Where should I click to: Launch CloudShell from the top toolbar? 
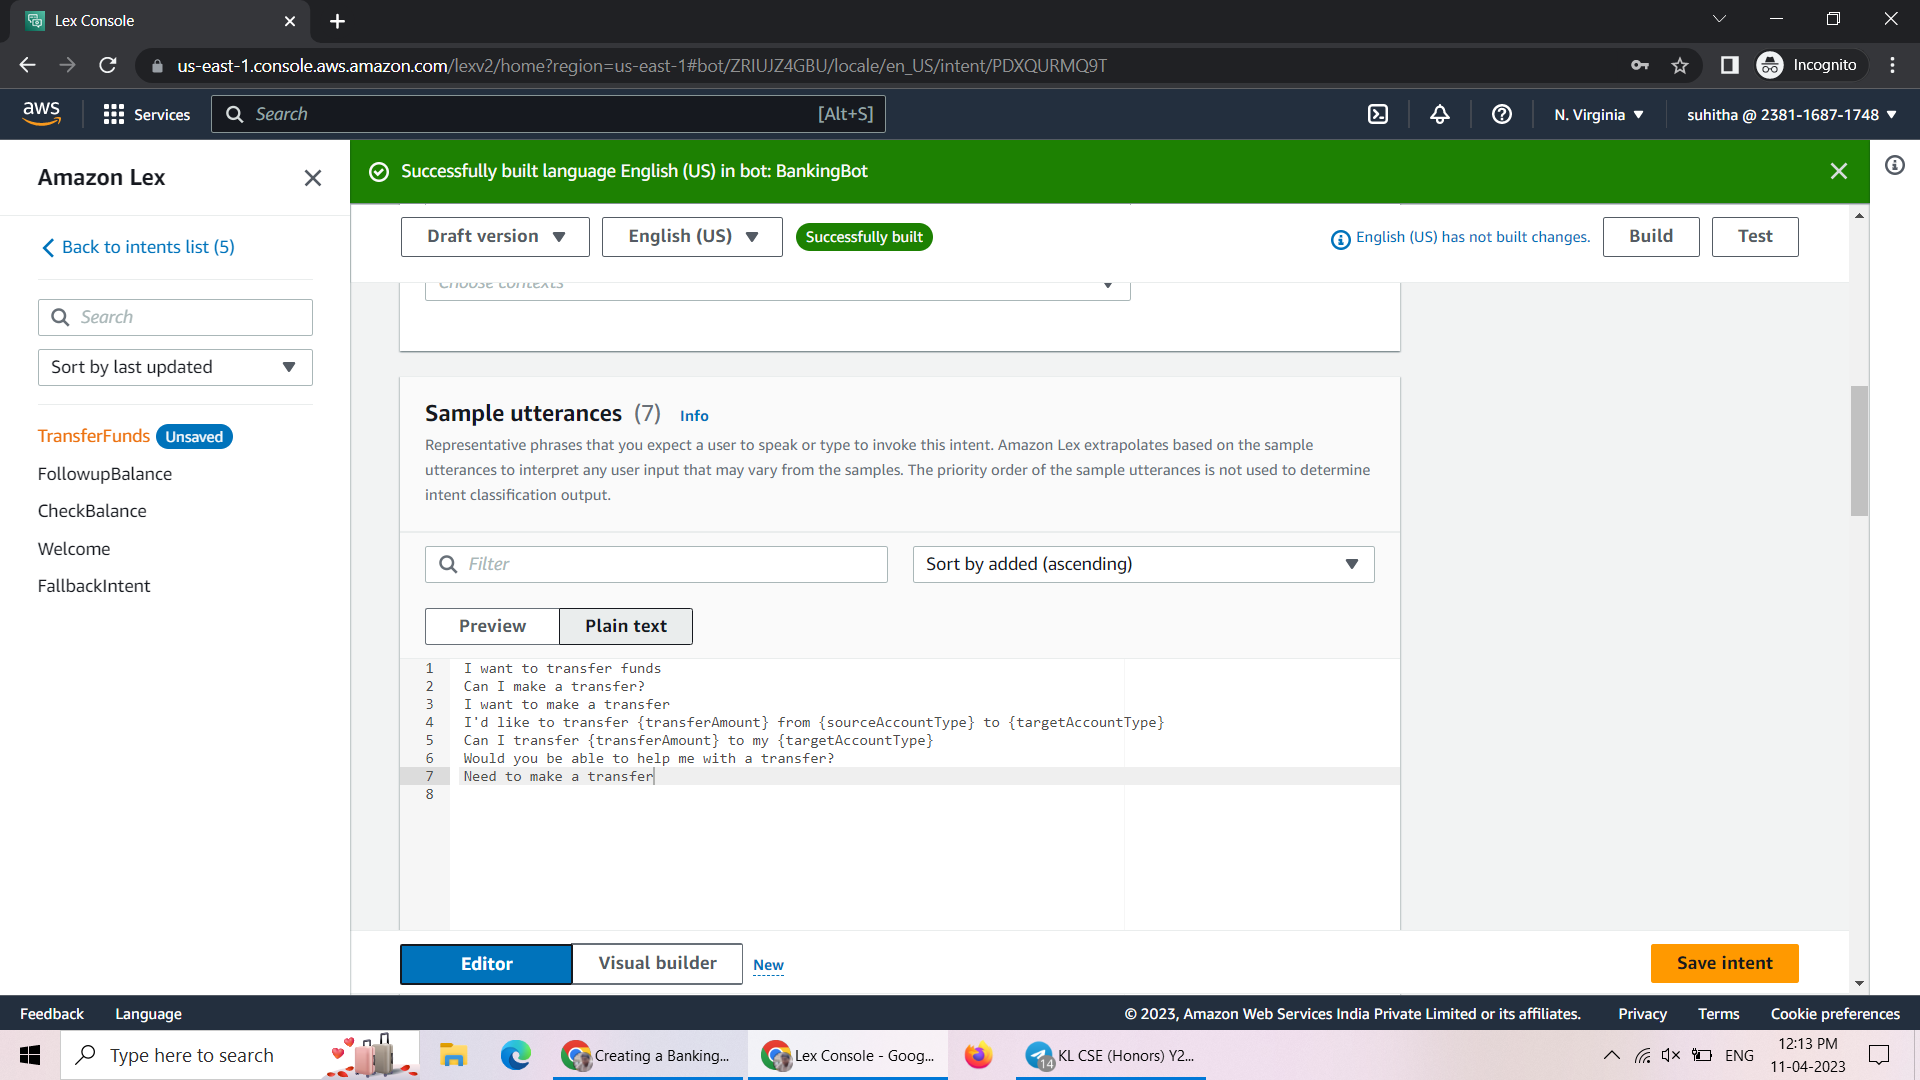coord(1377,114)
